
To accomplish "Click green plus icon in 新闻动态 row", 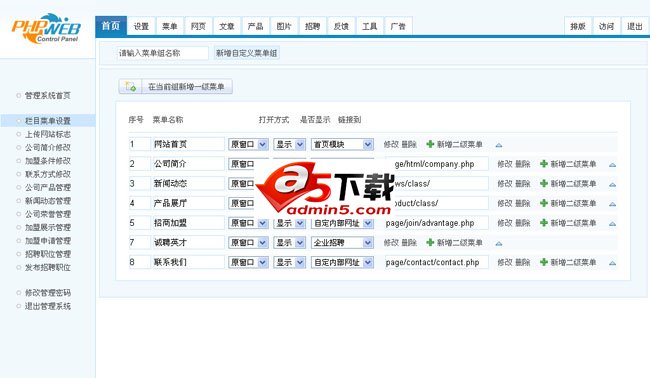I will [544, 184].
